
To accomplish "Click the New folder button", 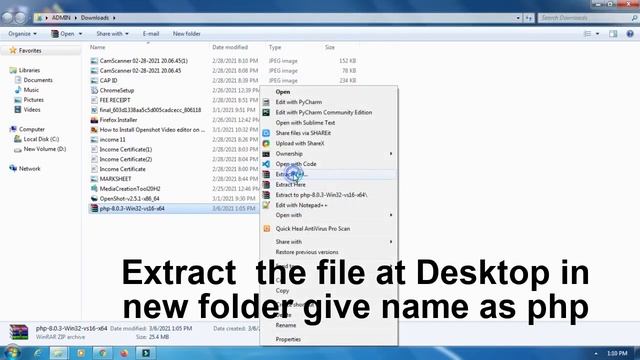I will tap(187, 34).
